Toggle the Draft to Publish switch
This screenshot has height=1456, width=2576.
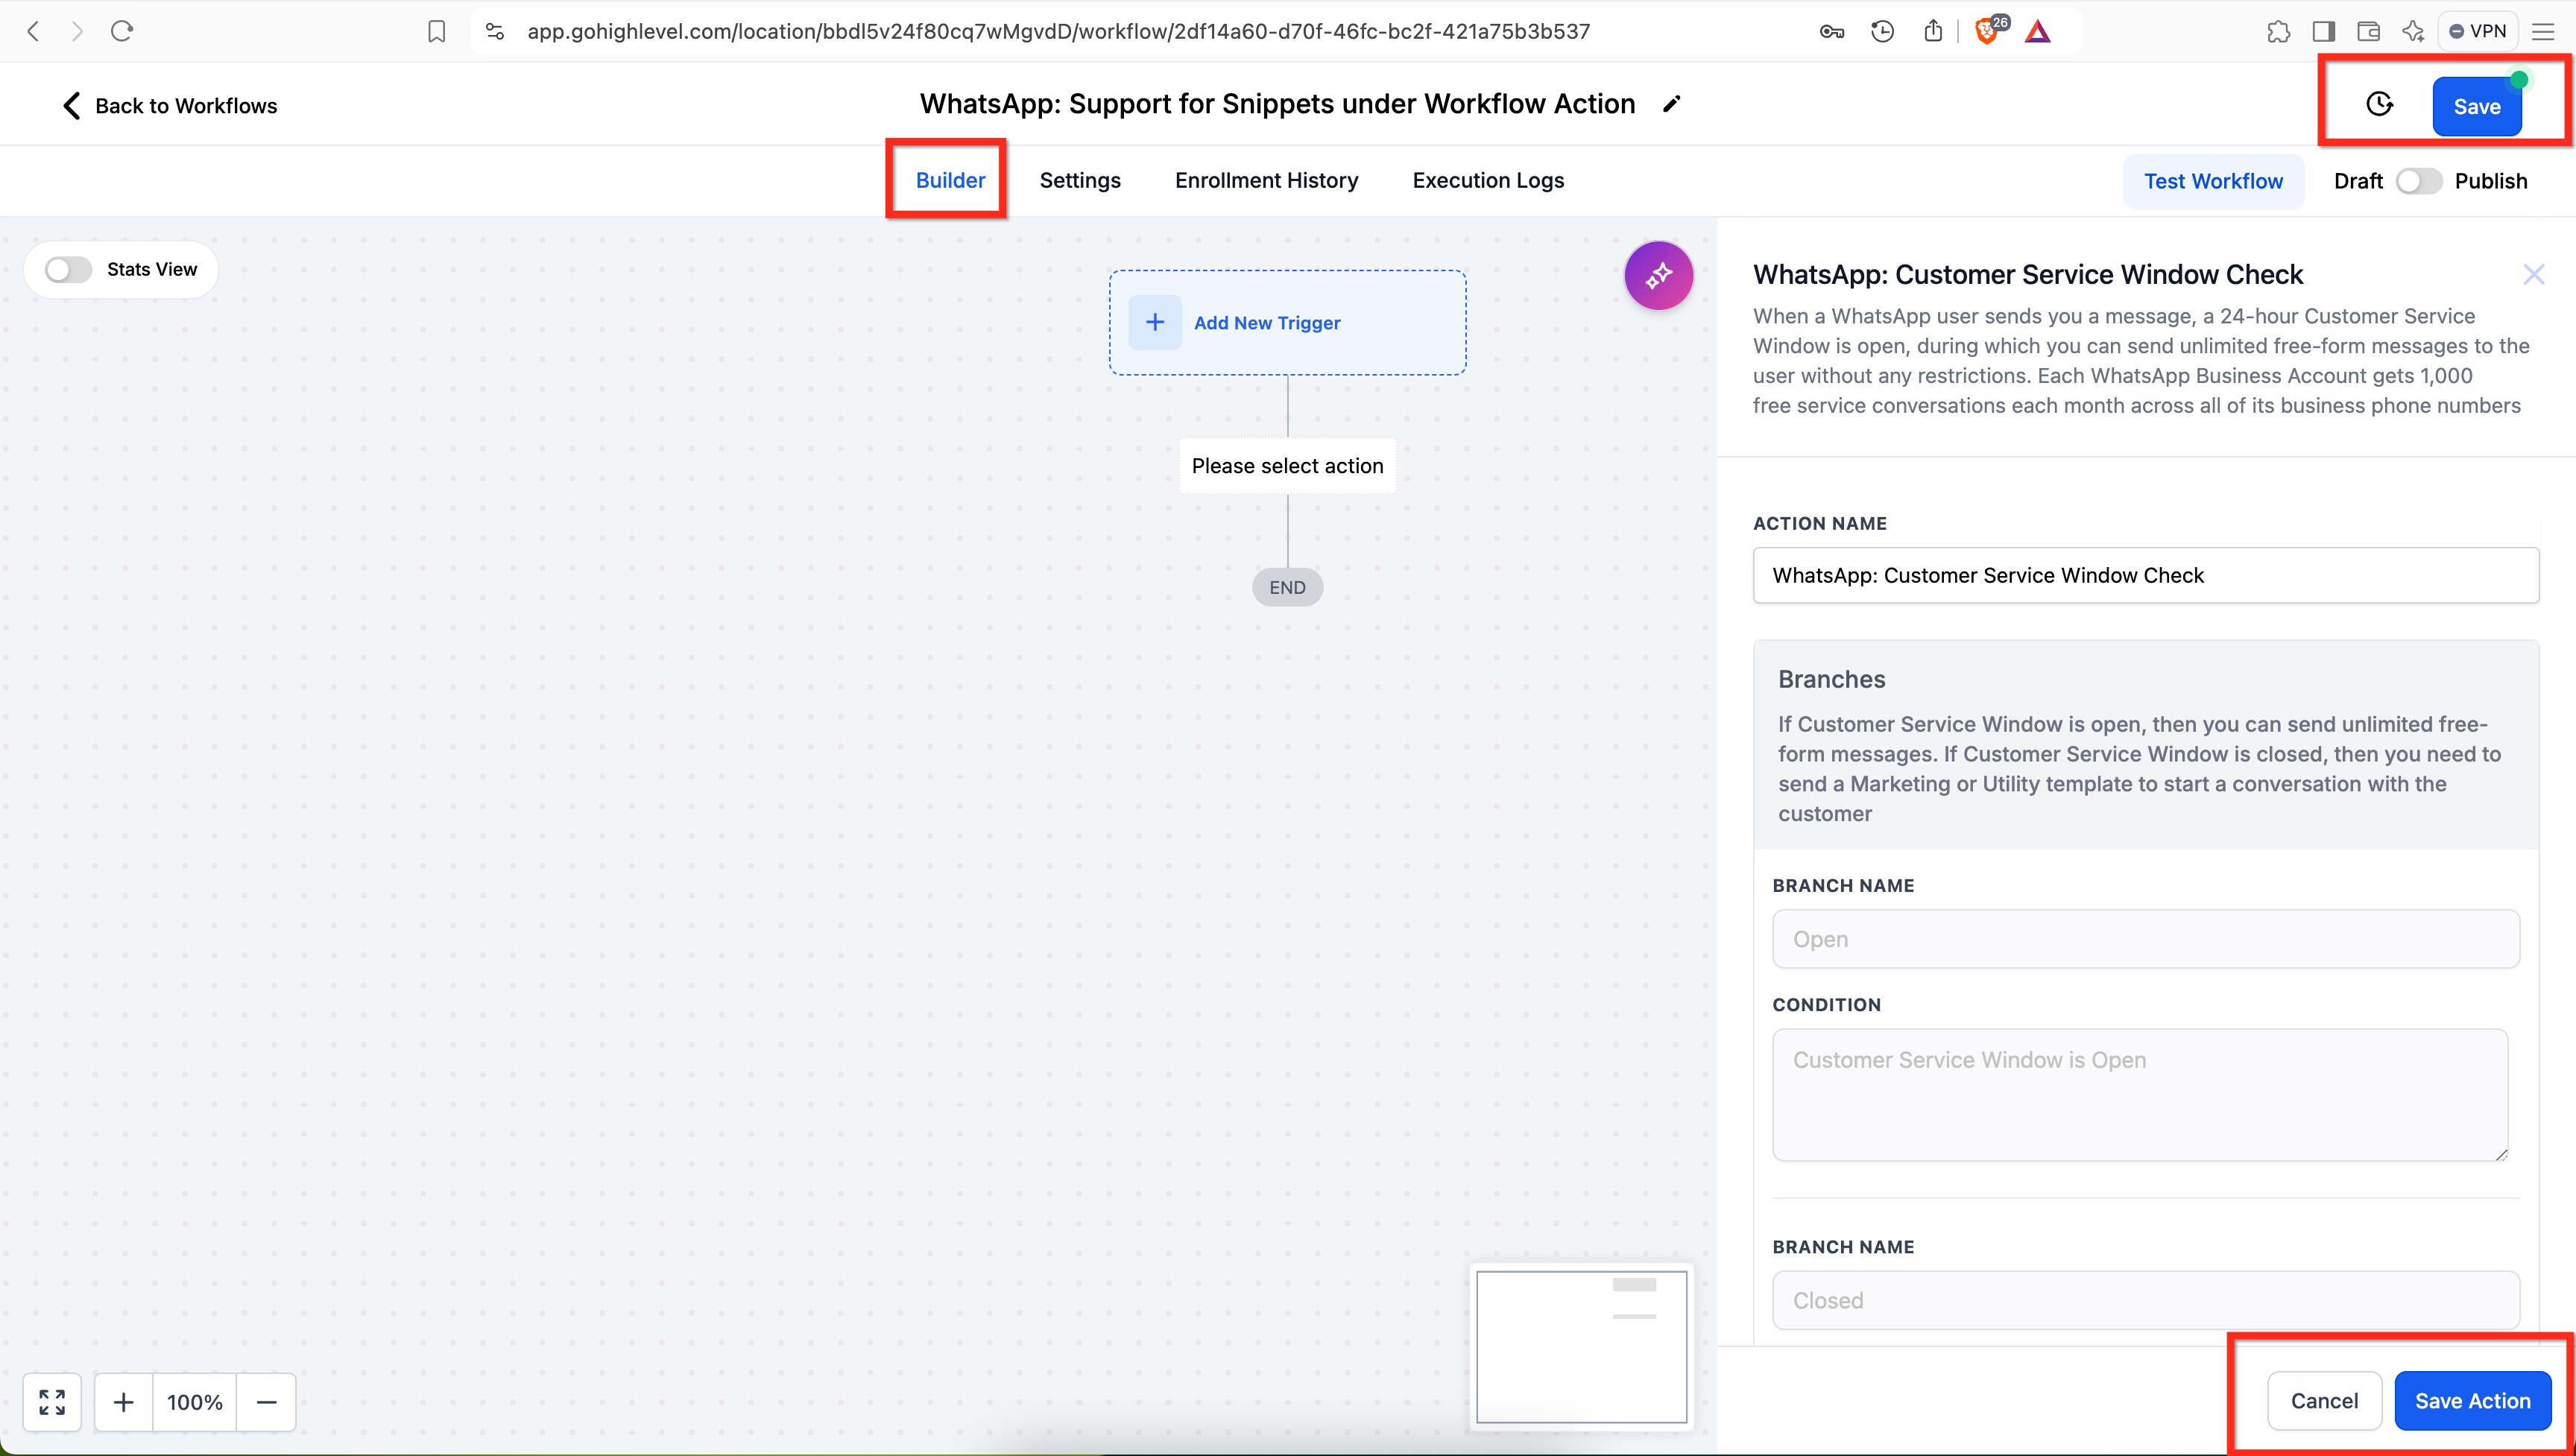(2418, 181)
